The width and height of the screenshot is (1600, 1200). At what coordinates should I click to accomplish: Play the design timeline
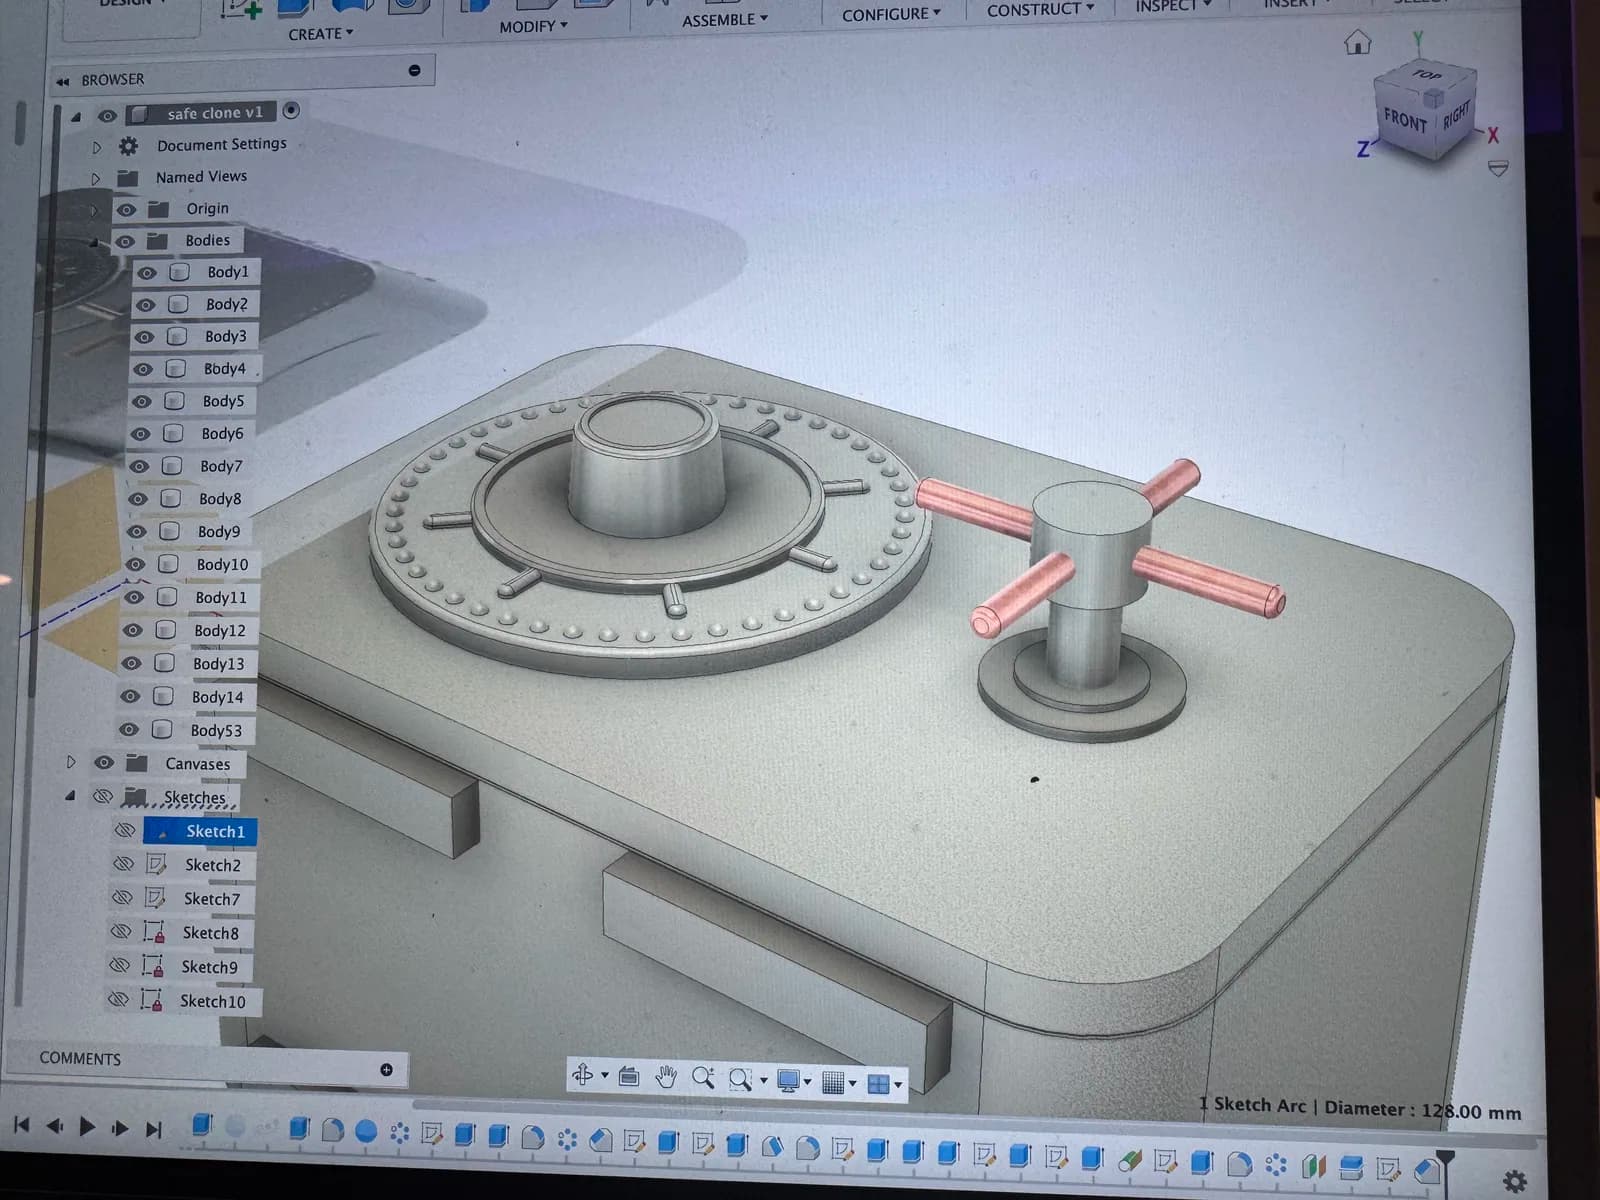(87, 1127)
